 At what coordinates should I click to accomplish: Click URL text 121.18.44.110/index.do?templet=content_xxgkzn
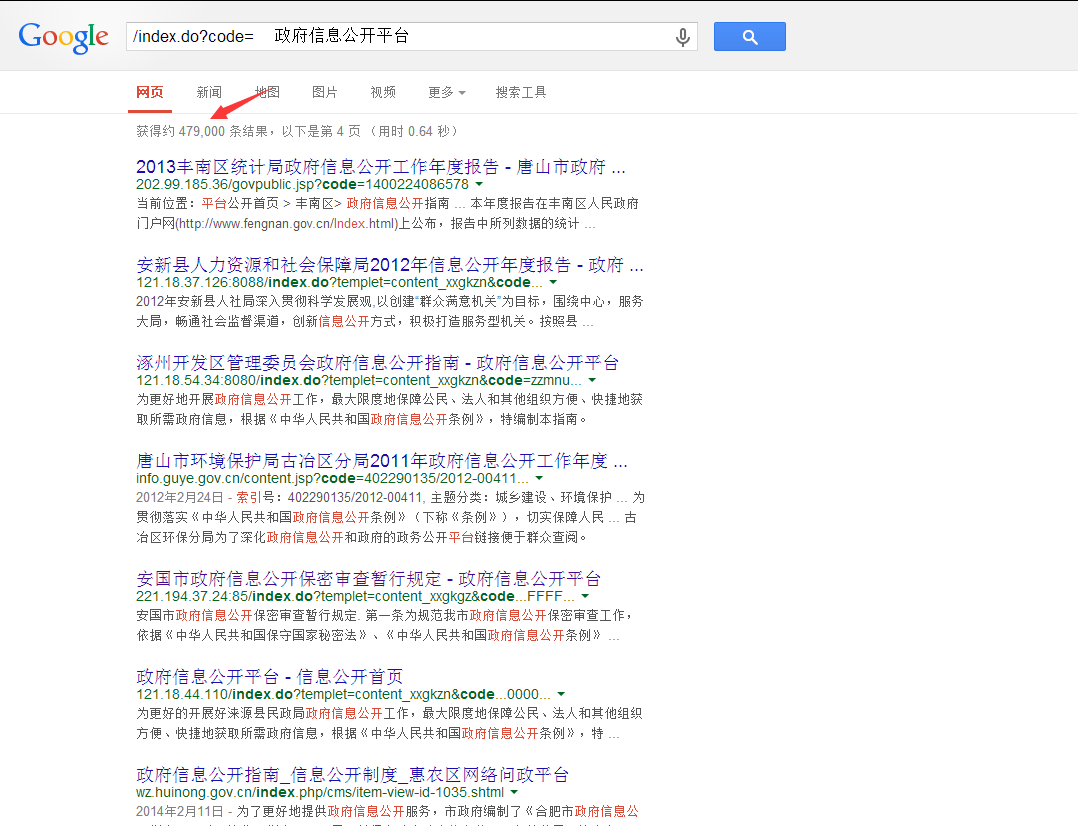(x=343, y=695)
